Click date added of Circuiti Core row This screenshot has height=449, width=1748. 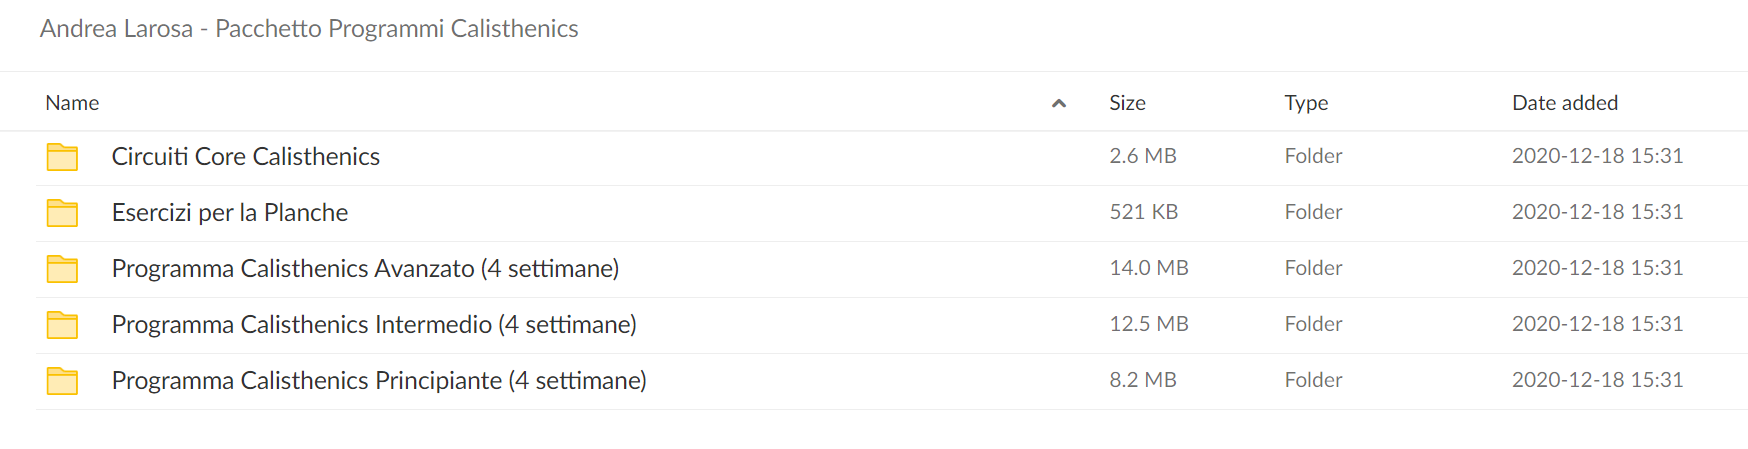(1597, 155)
